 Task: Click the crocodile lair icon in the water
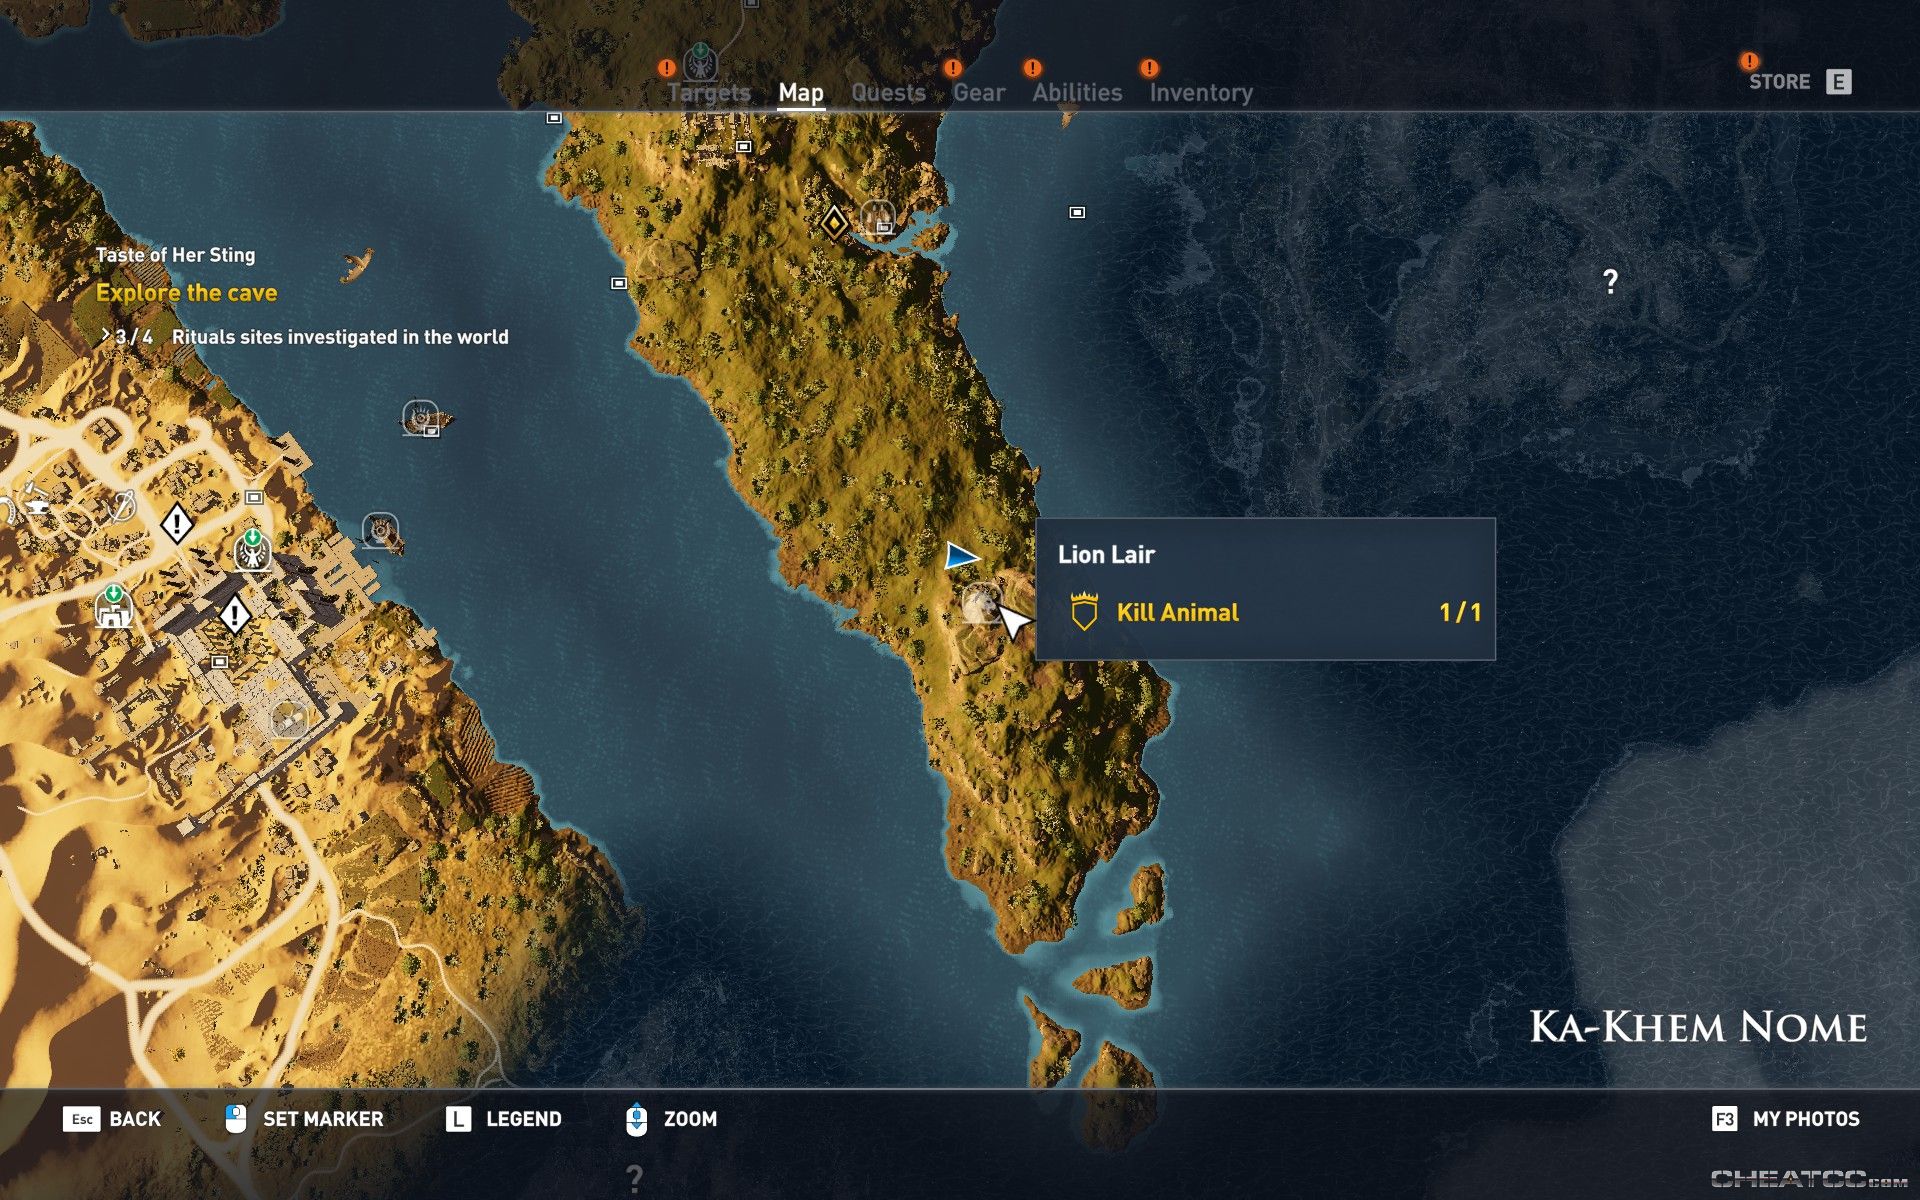[355, 263]
